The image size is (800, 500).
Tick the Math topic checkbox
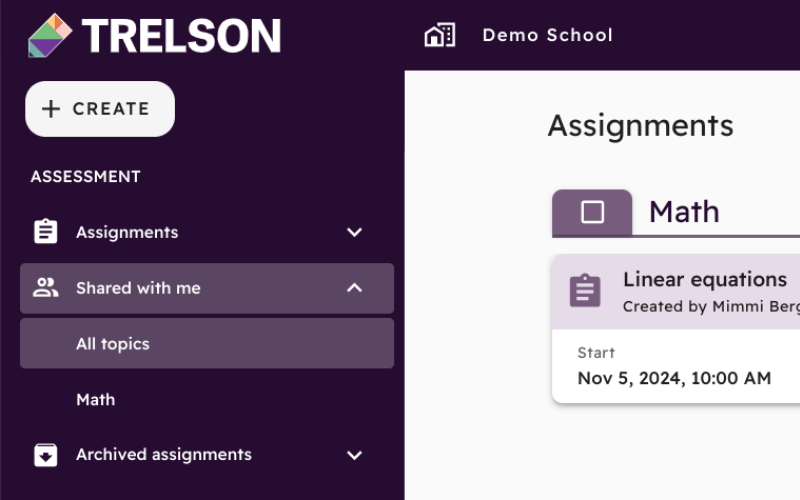(592, 212)
